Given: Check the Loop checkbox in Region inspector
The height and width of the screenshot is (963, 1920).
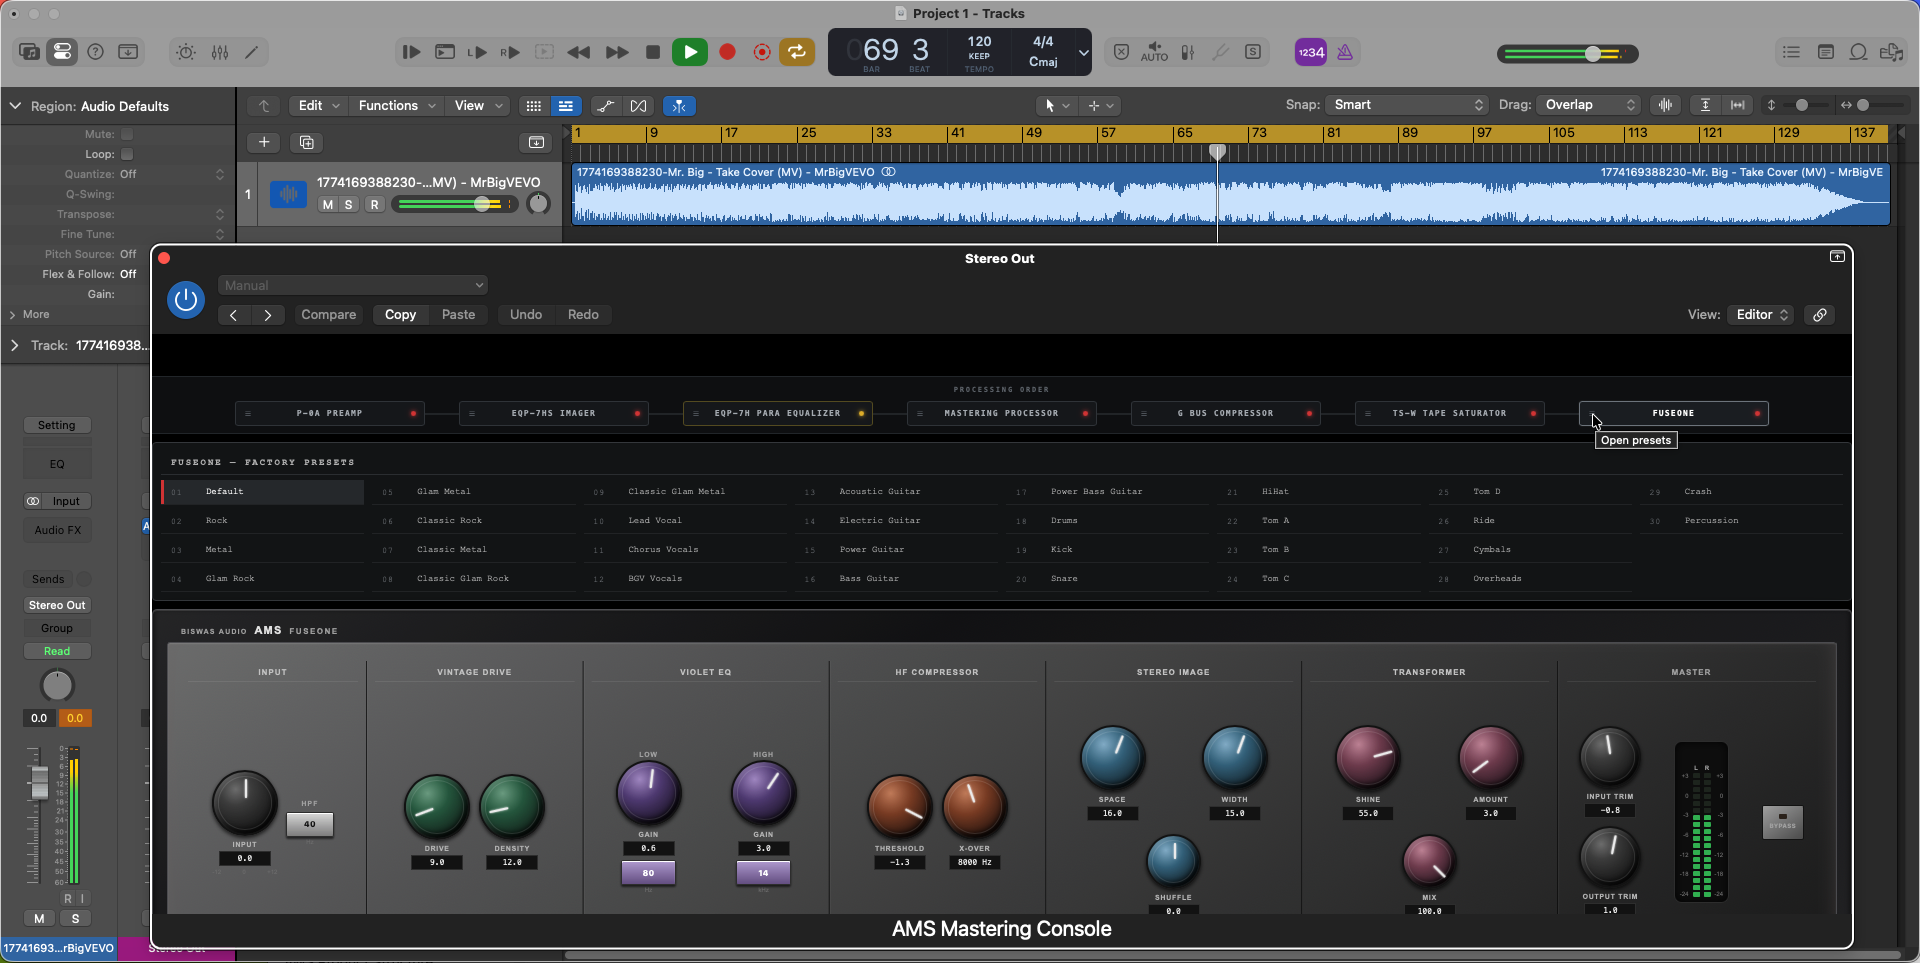Looking at the screenshot, I should 127,154.
